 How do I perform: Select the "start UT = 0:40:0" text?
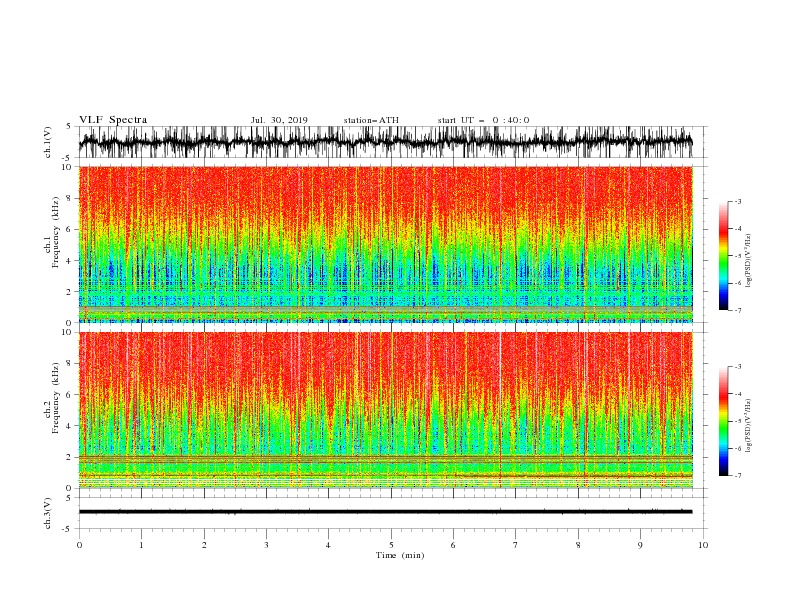[x=483, y=120]
